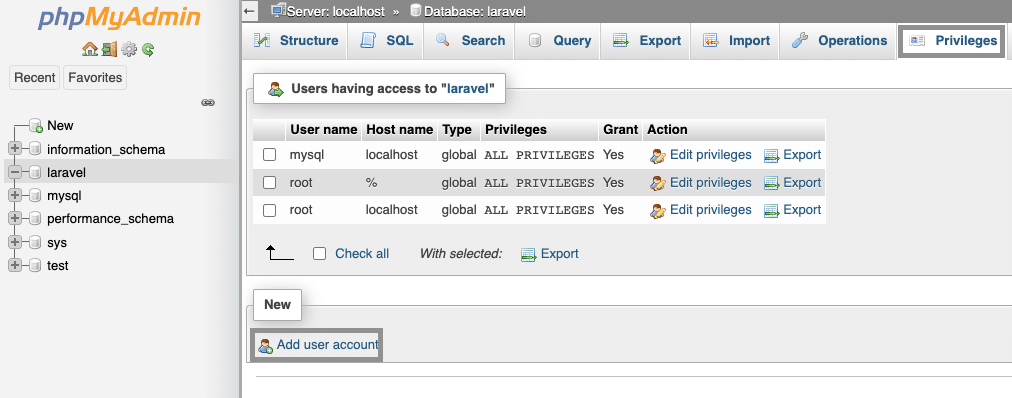Click the Export icon in the root localhost row
Screen dimensions: 1012x398
pos(772,210)
